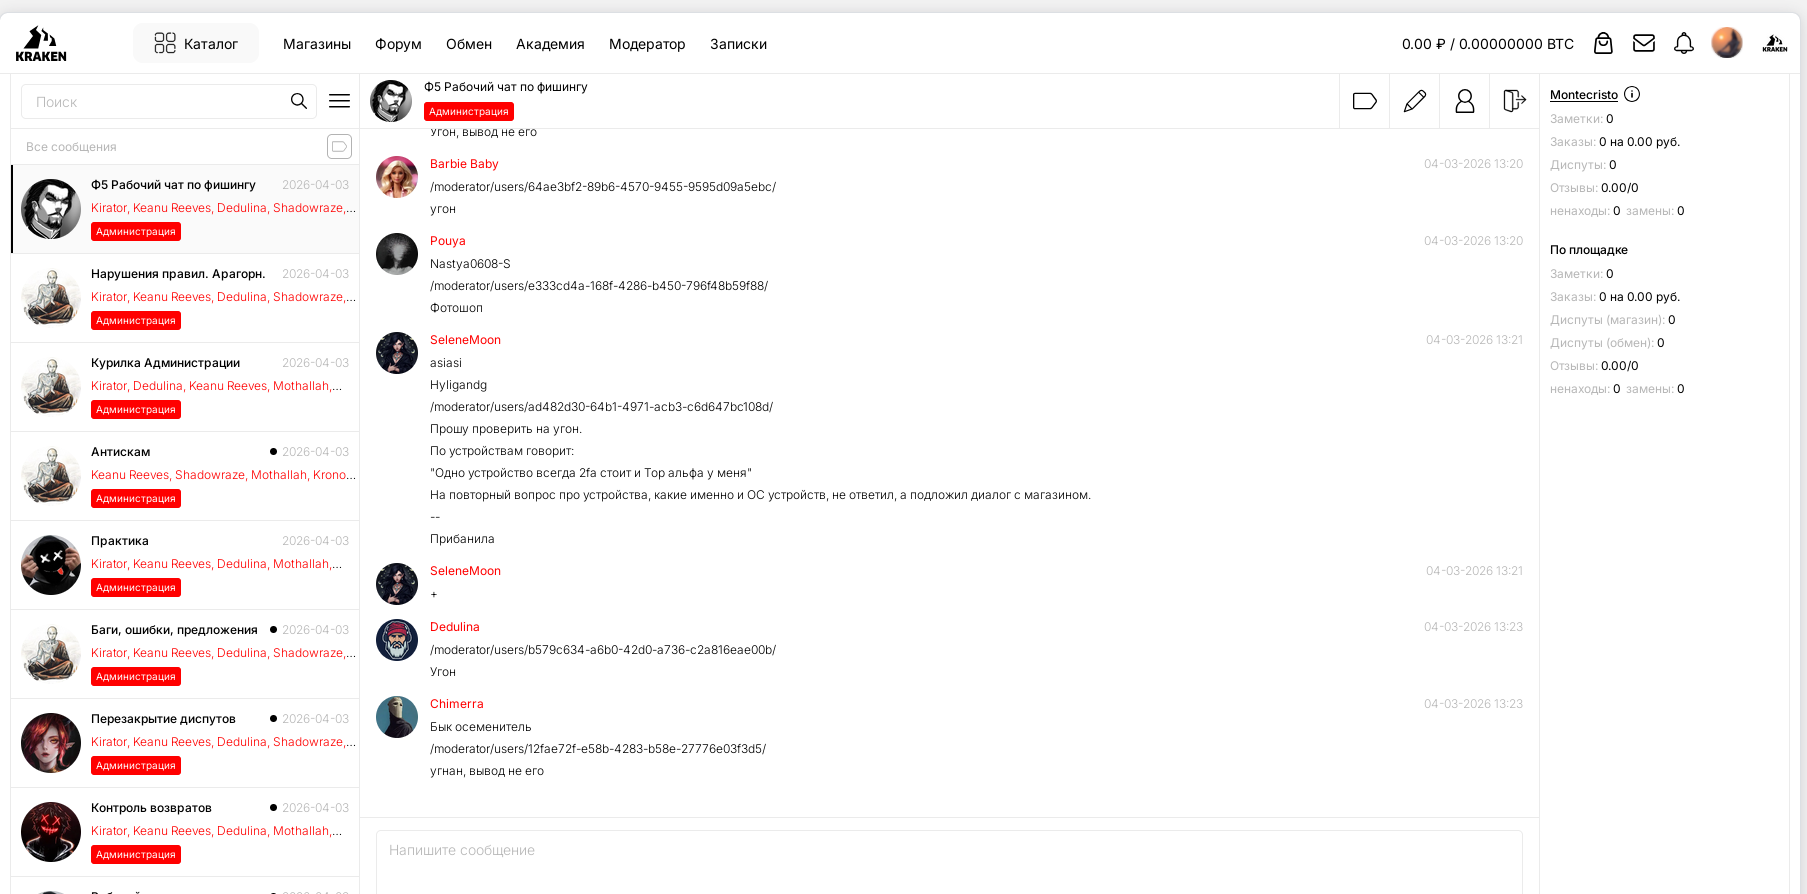Focus the Напишите сообщение message box
Screen dimensions: 1807x894
[x=948, y=858]
